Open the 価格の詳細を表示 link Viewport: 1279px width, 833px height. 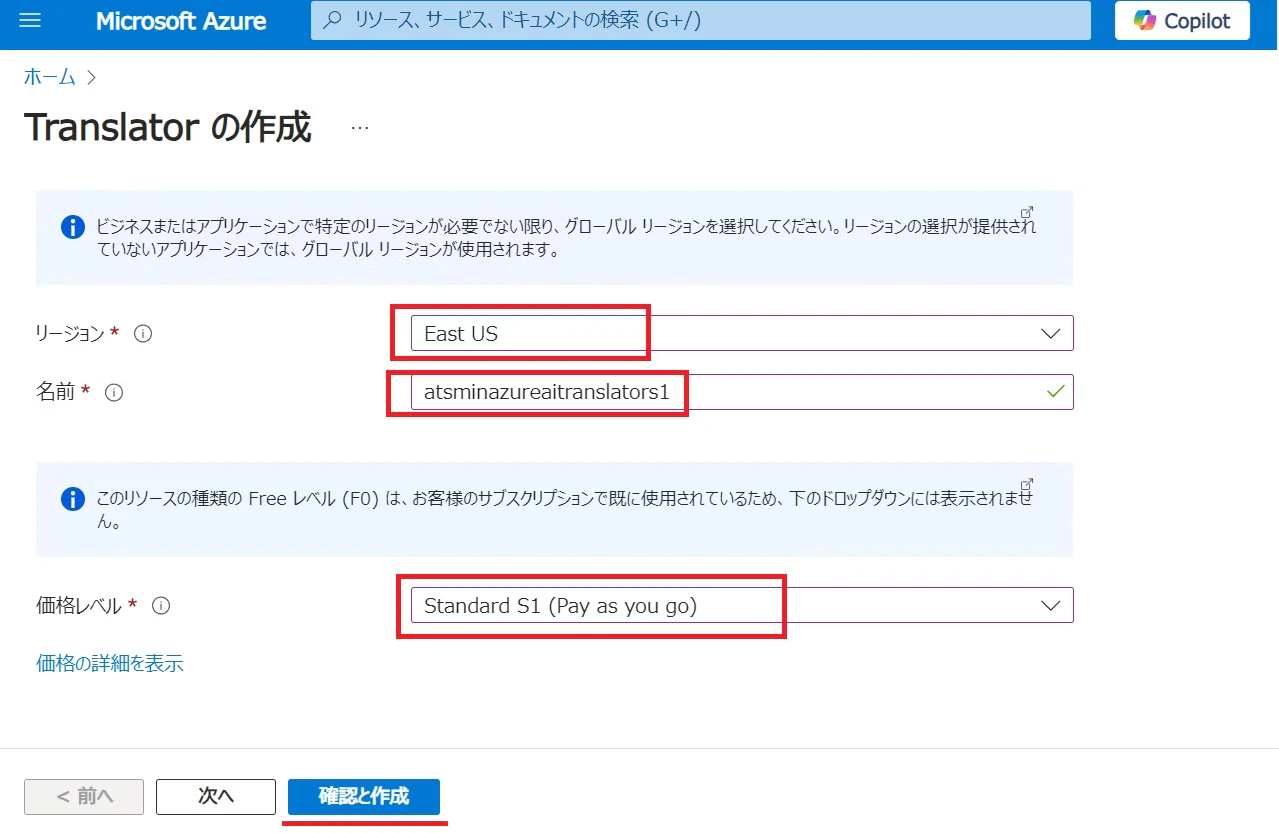[x=110, y=663]
